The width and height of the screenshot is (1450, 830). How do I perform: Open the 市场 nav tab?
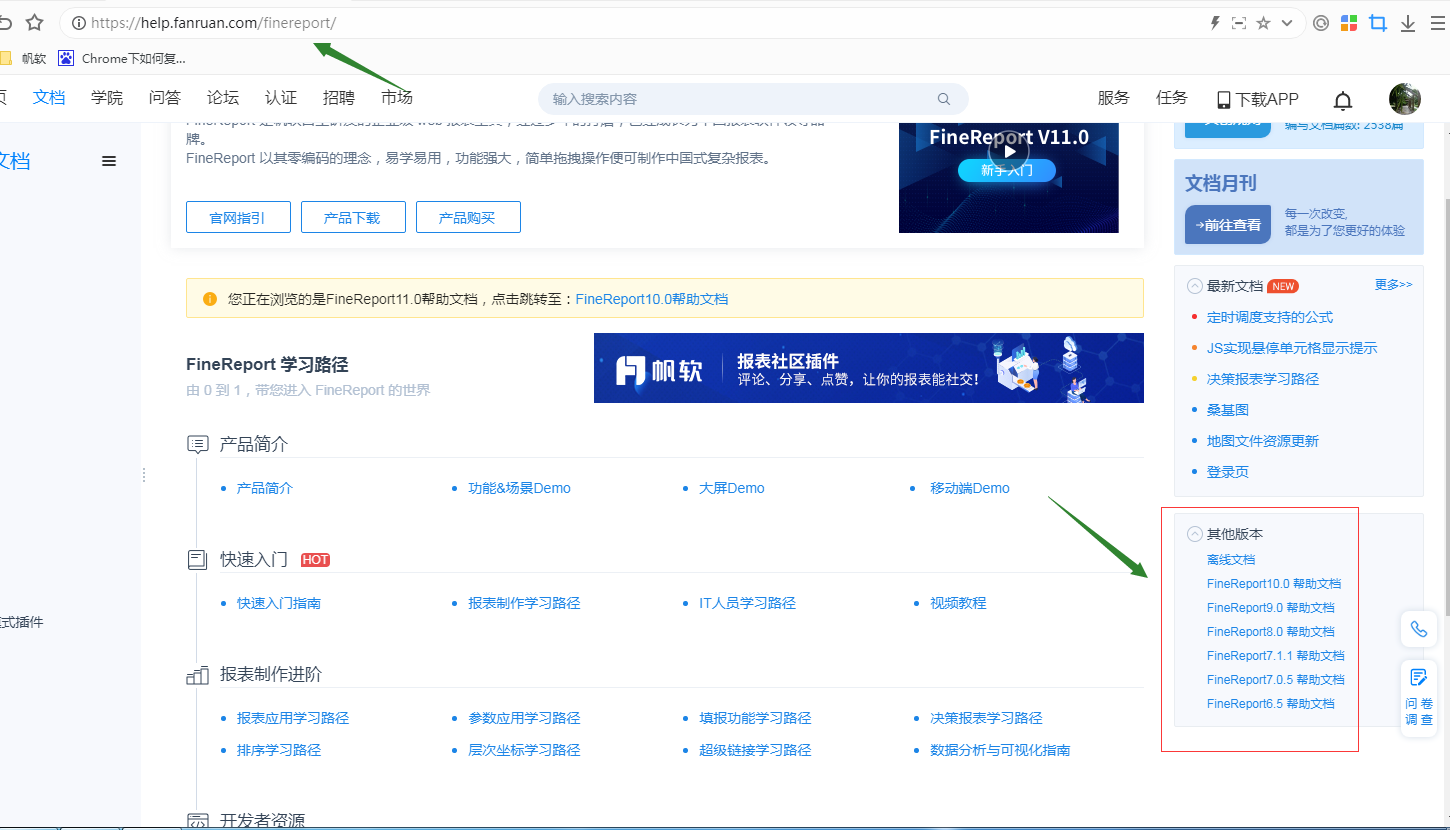397,98
